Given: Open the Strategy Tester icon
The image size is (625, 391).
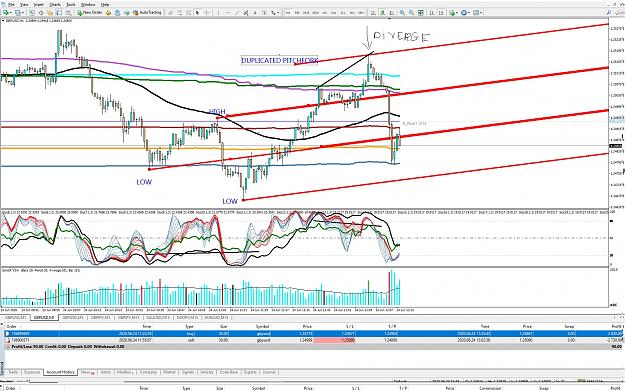Looking at the screenshot, I should (68, 13).
